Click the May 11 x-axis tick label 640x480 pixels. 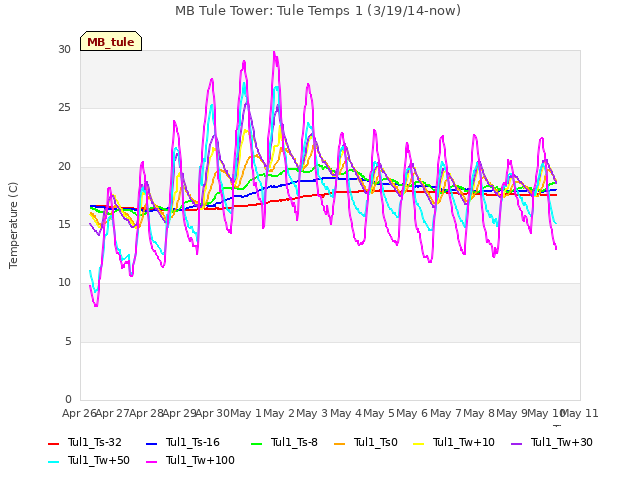[580, 413]
